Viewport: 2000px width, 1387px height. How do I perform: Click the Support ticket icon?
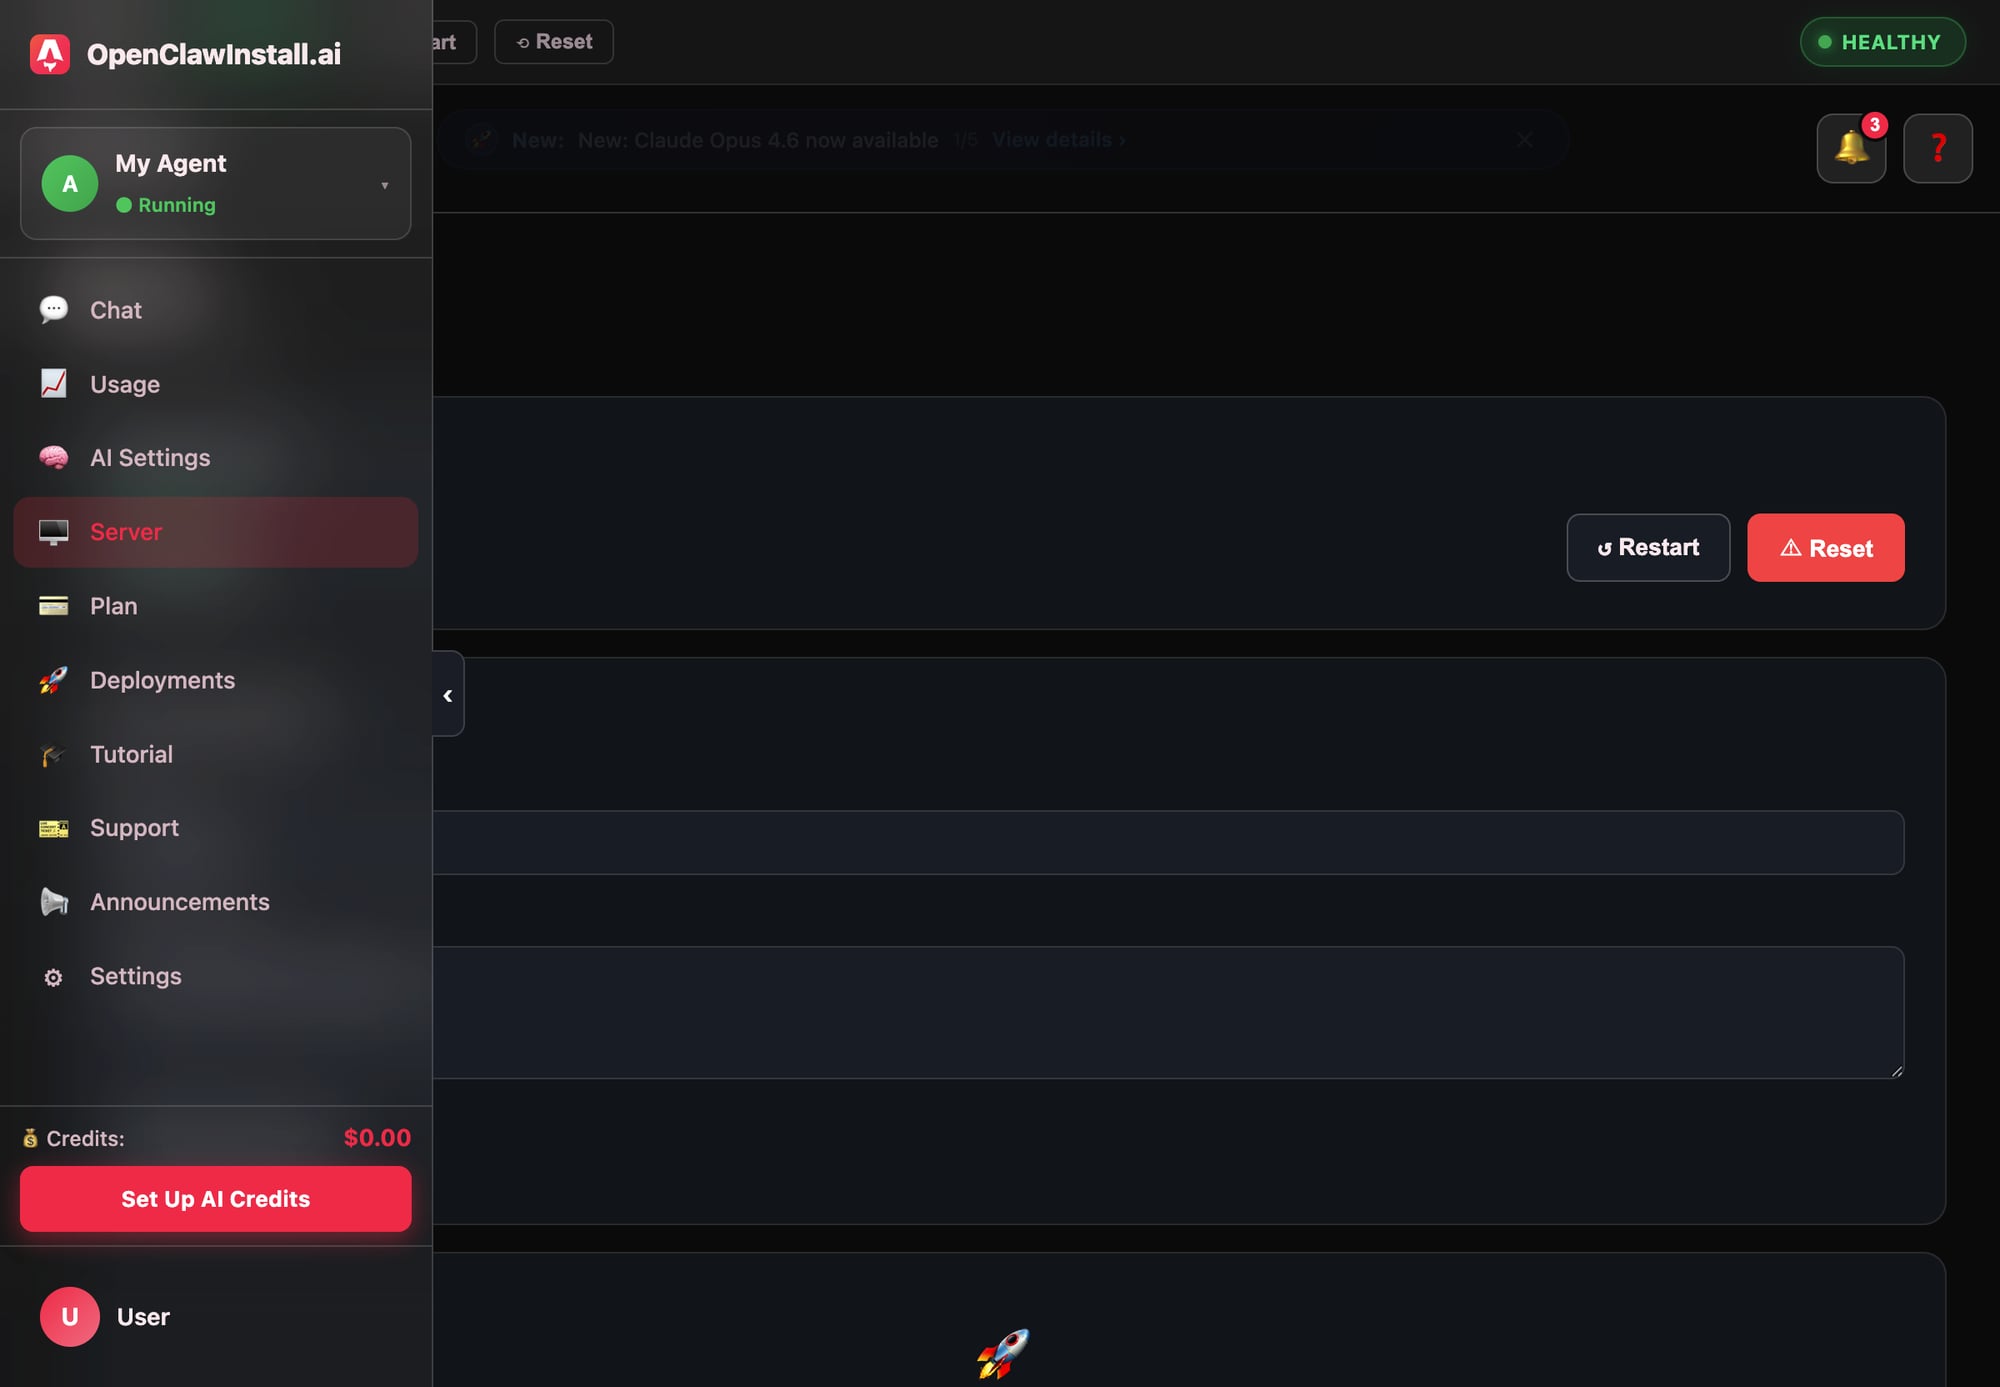click(53, 827)
